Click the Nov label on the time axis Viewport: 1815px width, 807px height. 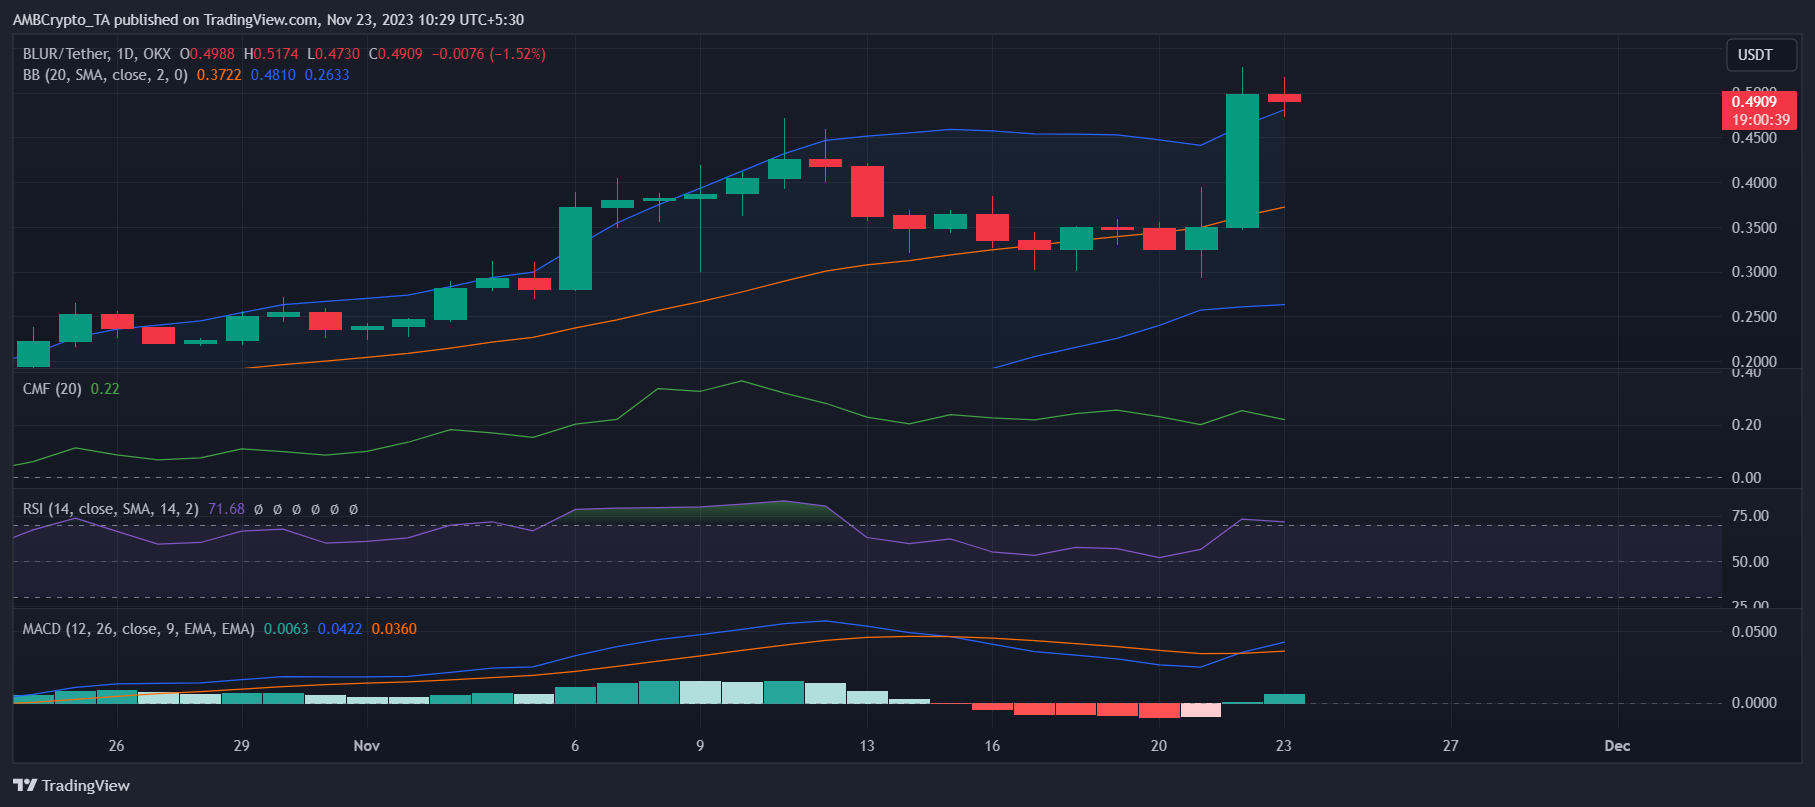click(x=367, y=746)
